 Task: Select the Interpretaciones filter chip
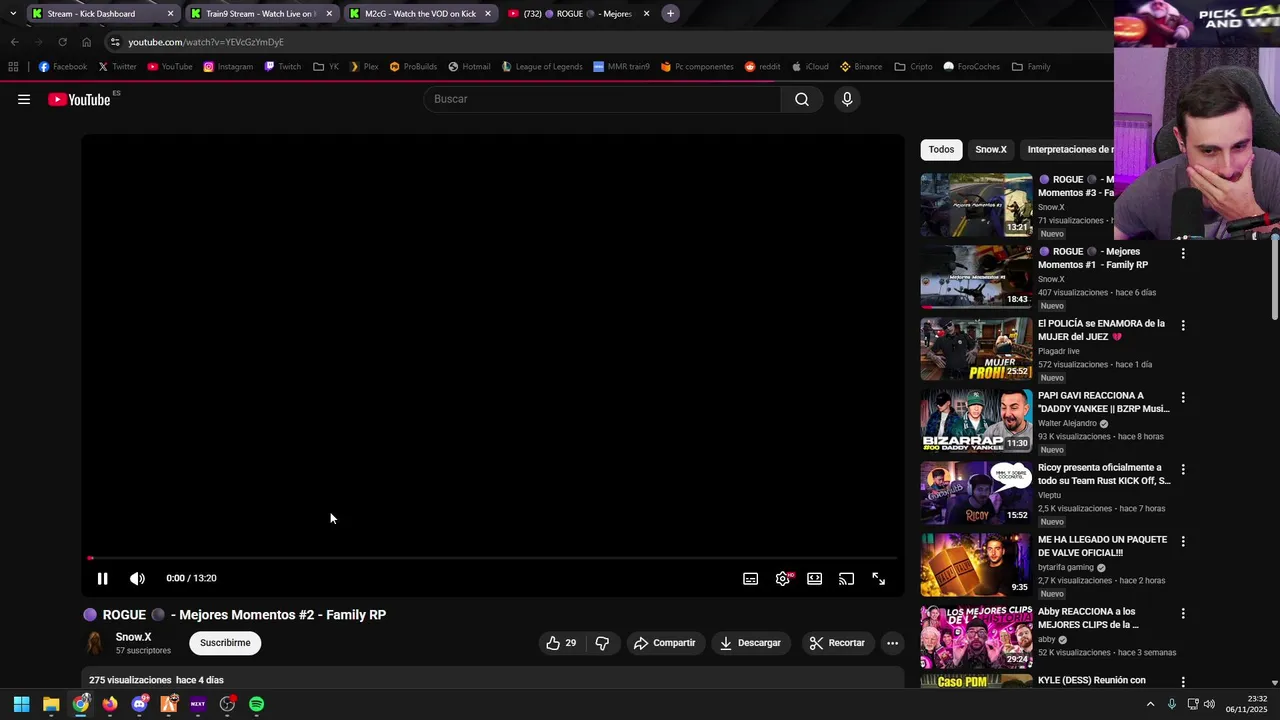[x=1068, y=149]
